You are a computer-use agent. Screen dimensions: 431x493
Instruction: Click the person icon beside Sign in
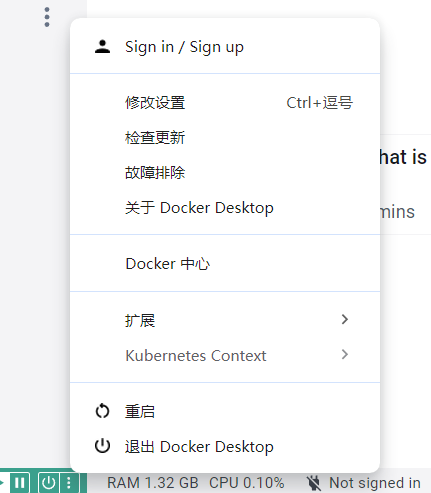point(102,47)
